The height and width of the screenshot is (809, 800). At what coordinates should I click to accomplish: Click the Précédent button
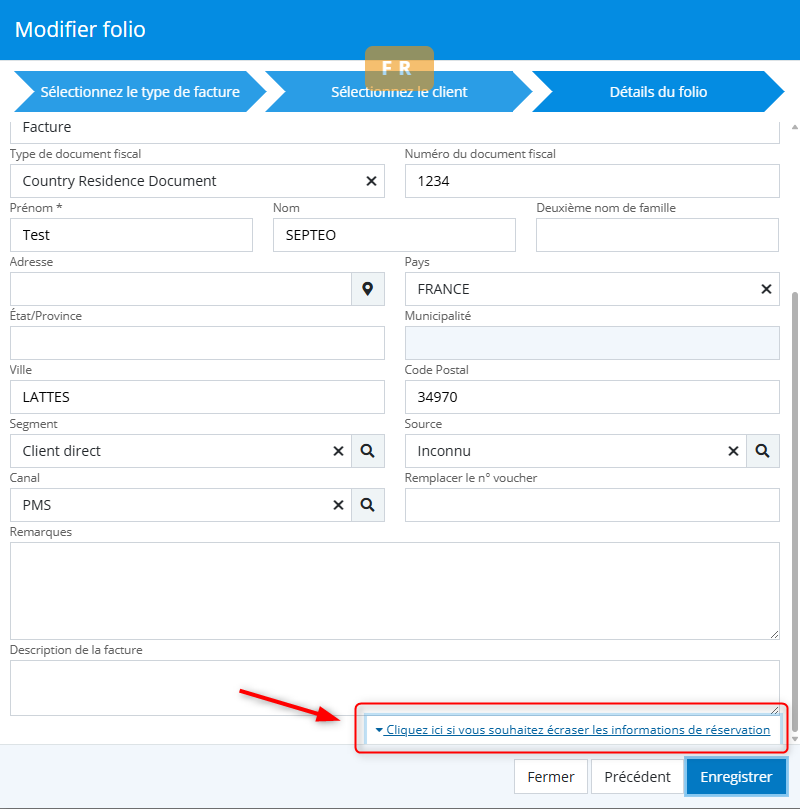[635, 777]
